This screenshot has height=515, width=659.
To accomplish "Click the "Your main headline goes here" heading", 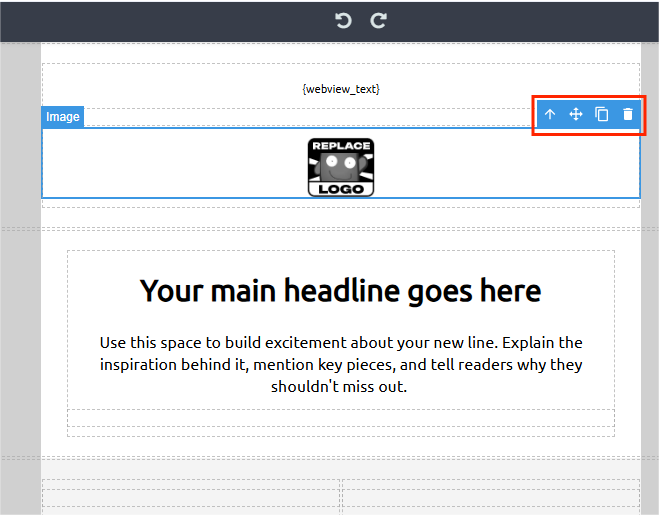I will point(340,291).
